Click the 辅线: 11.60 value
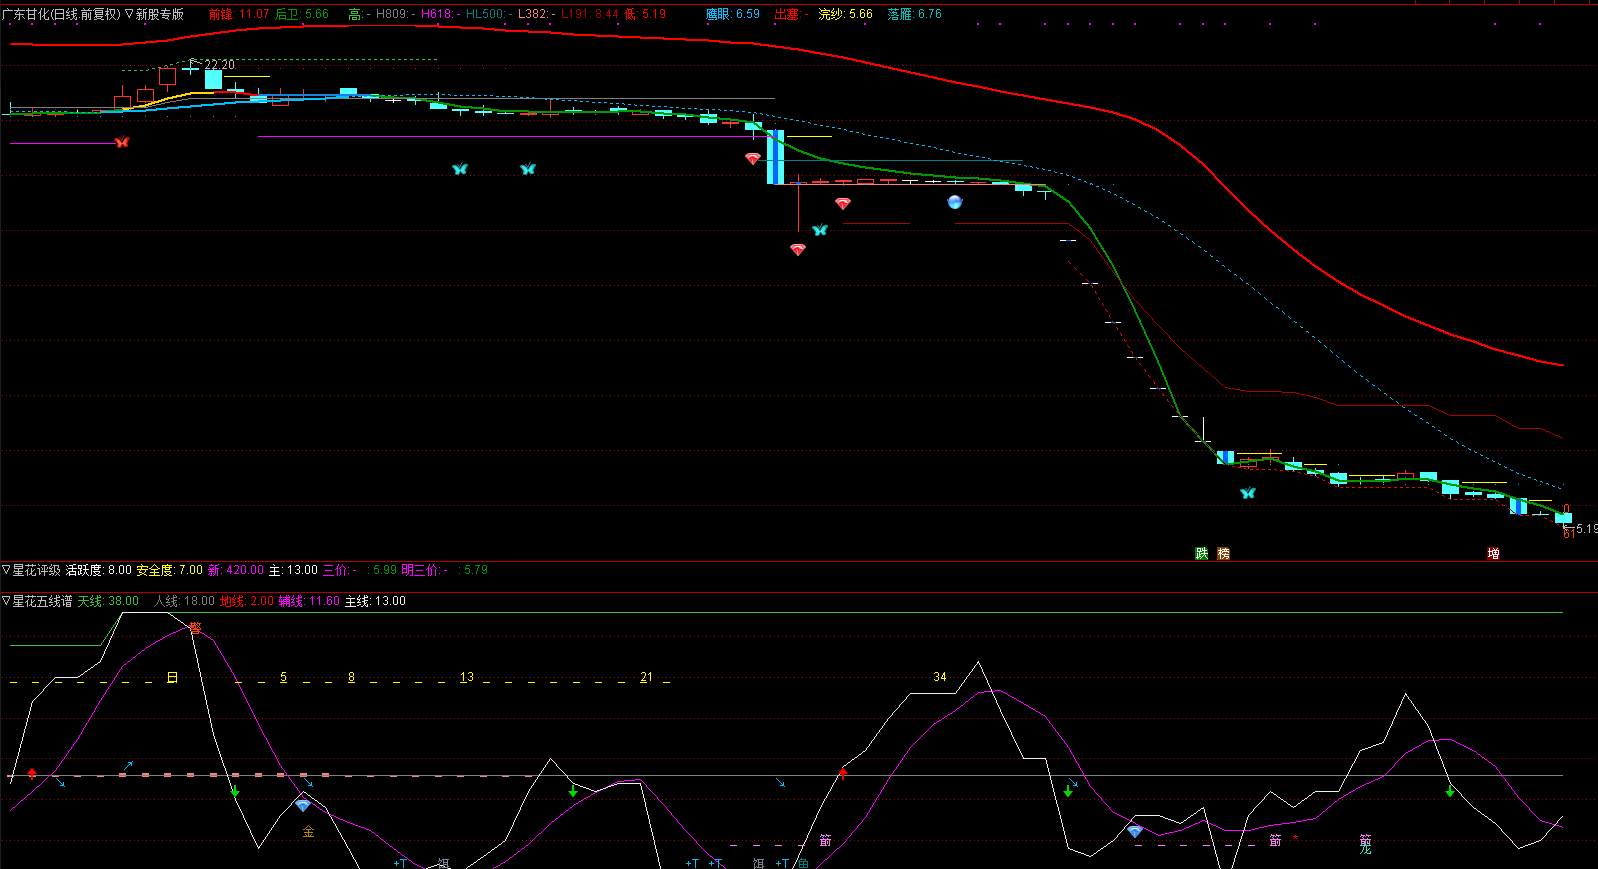Screen dimensions: 1598x869 309,601
